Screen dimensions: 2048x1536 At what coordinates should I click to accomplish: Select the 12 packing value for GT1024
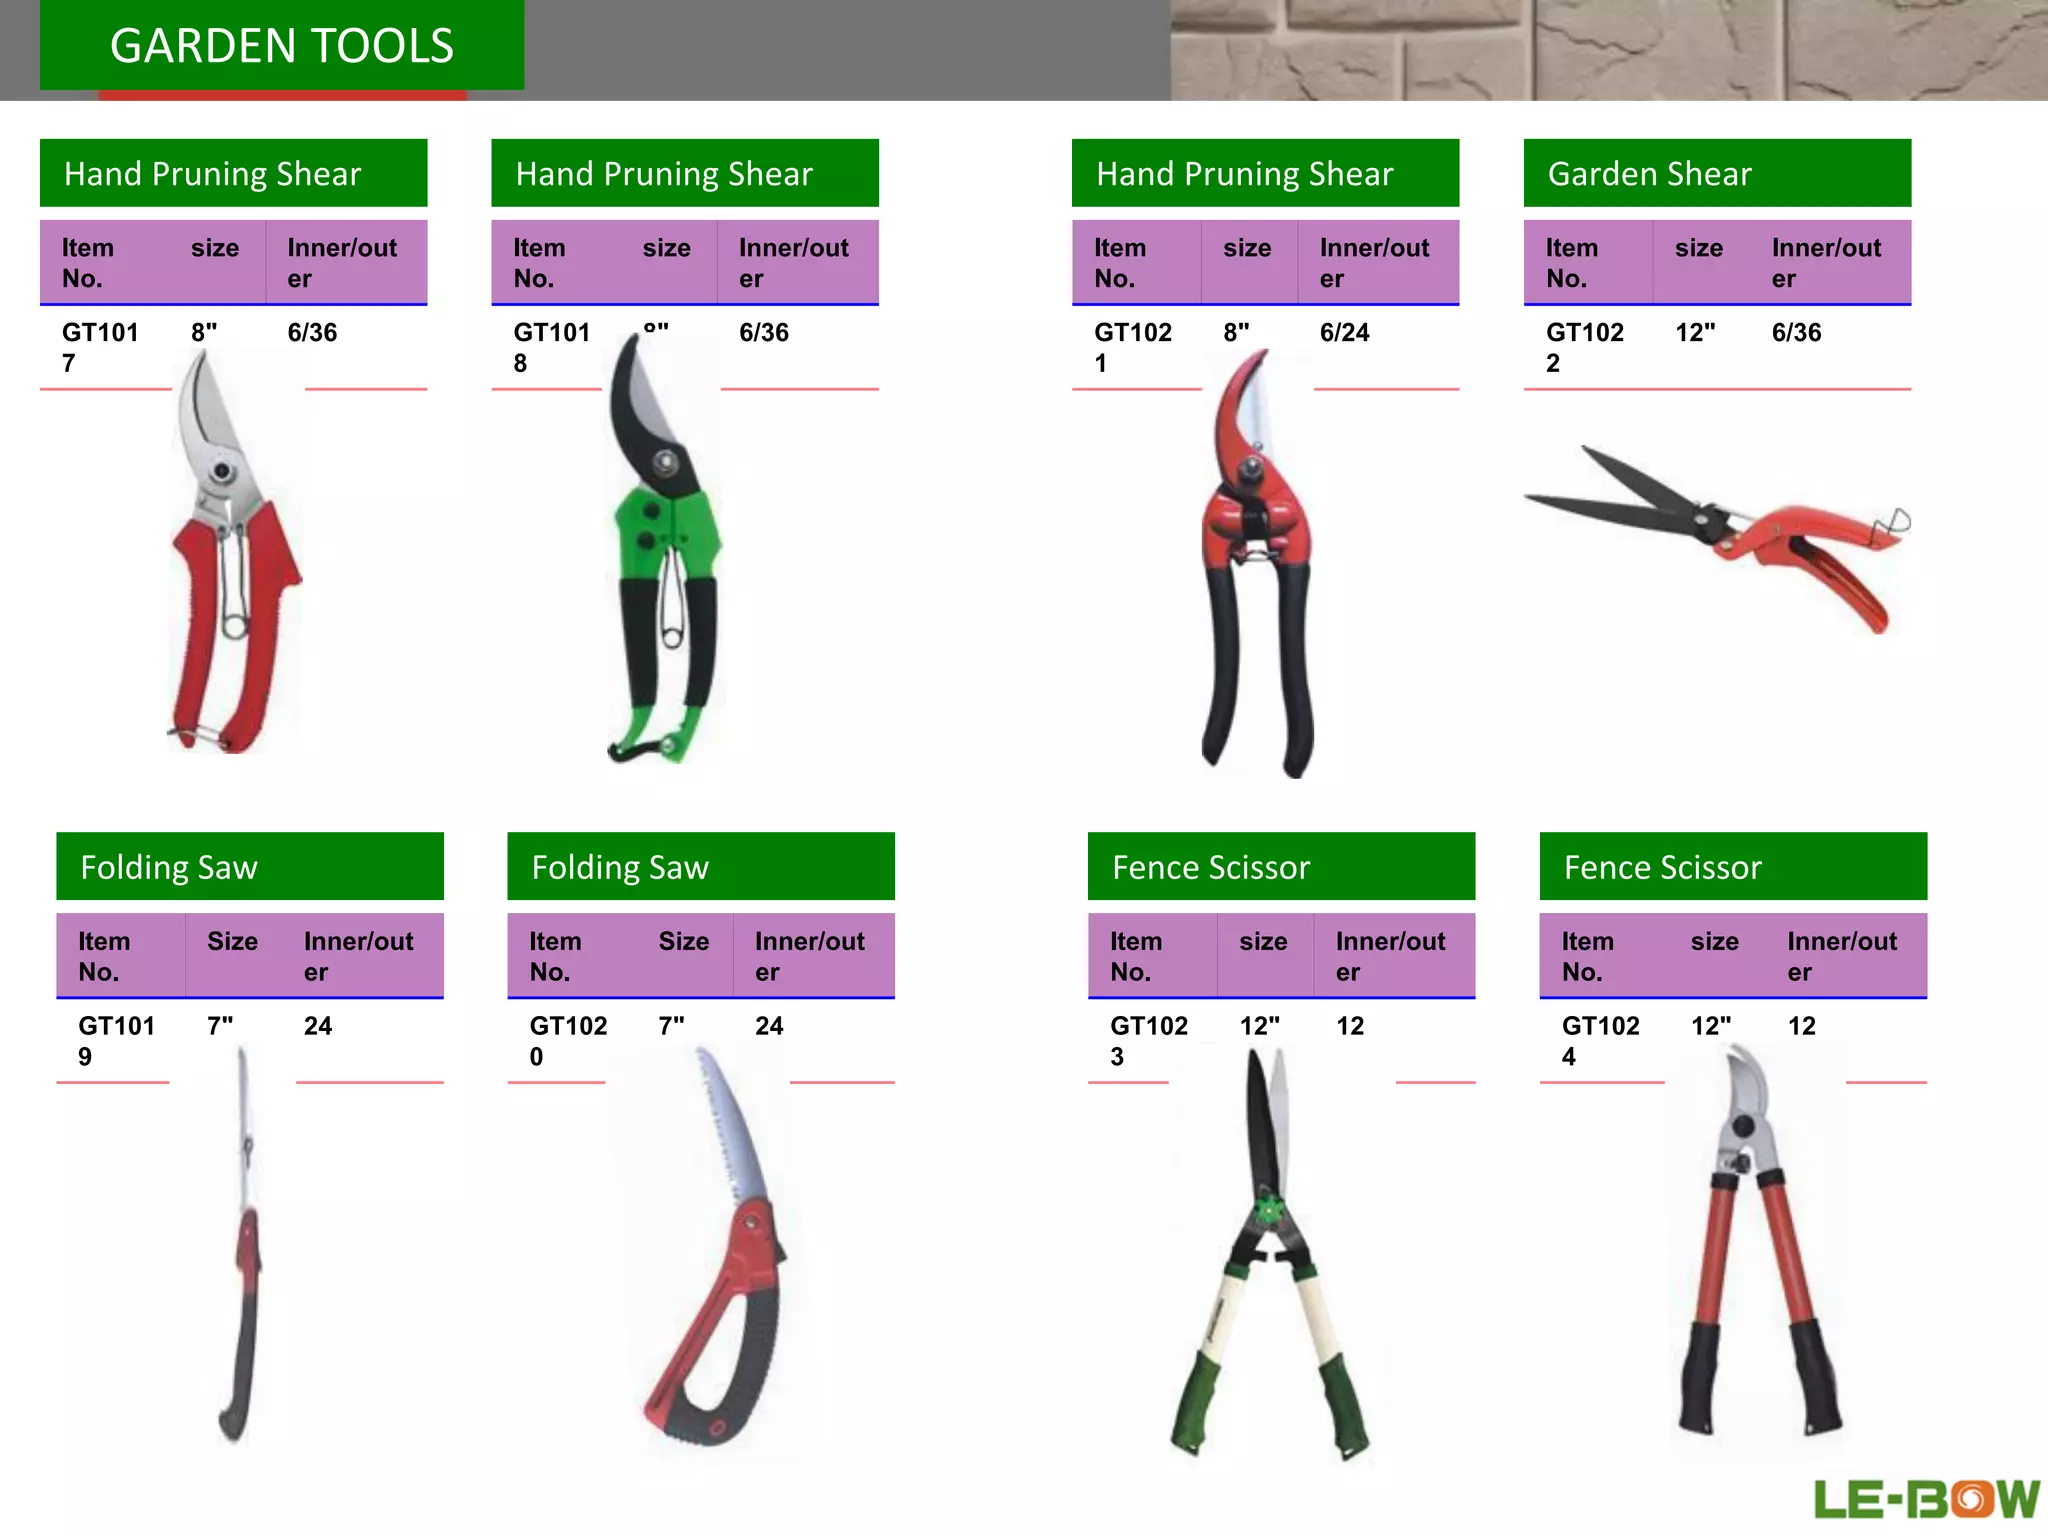tap(1802, 1025)
